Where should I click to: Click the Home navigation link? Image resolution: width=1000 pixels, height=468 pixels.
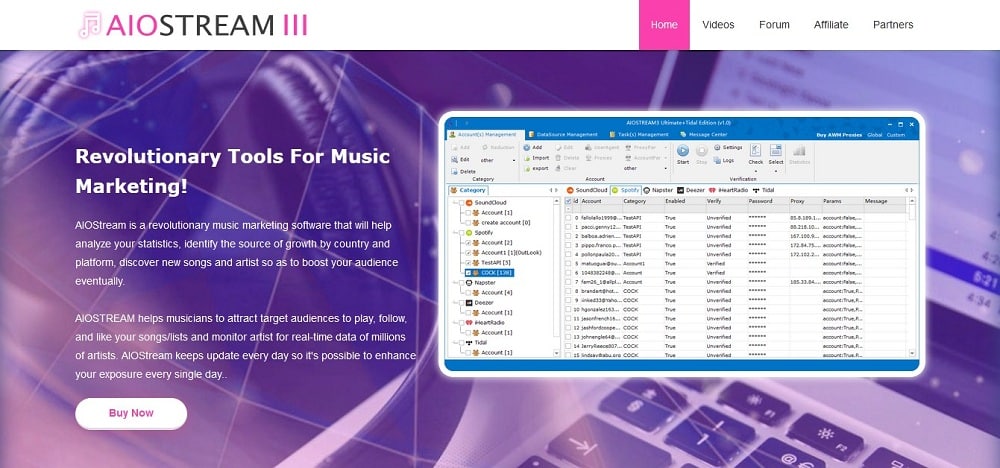pyautogui.click(x=664, y=25)
